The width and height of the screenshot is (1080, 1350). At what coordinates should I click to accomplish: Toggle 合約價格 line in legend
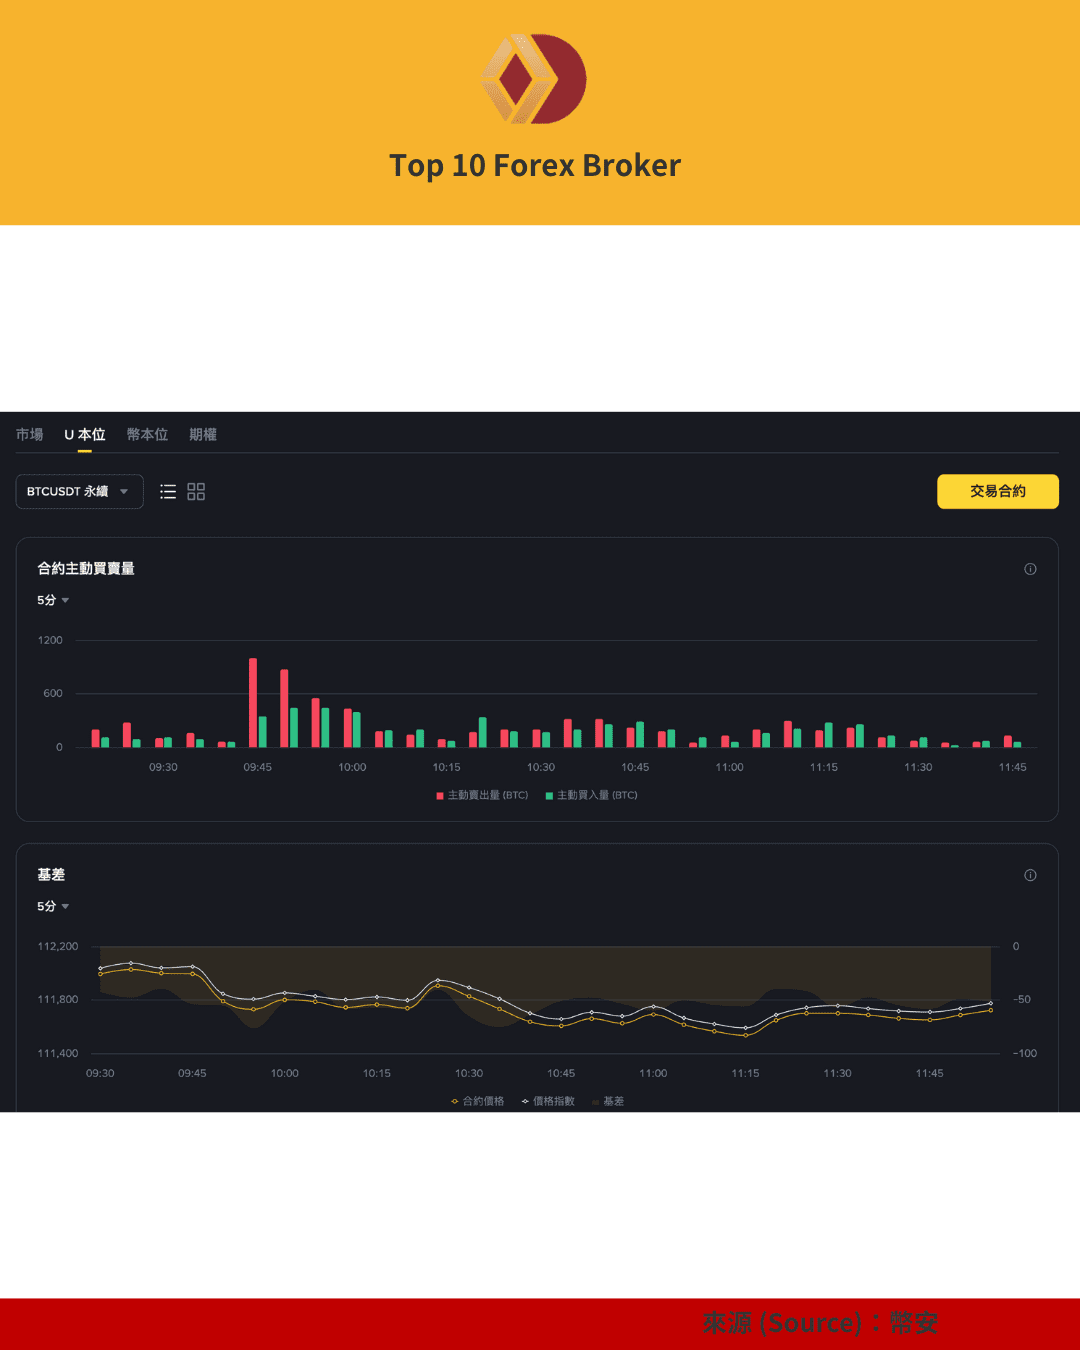478,1101
